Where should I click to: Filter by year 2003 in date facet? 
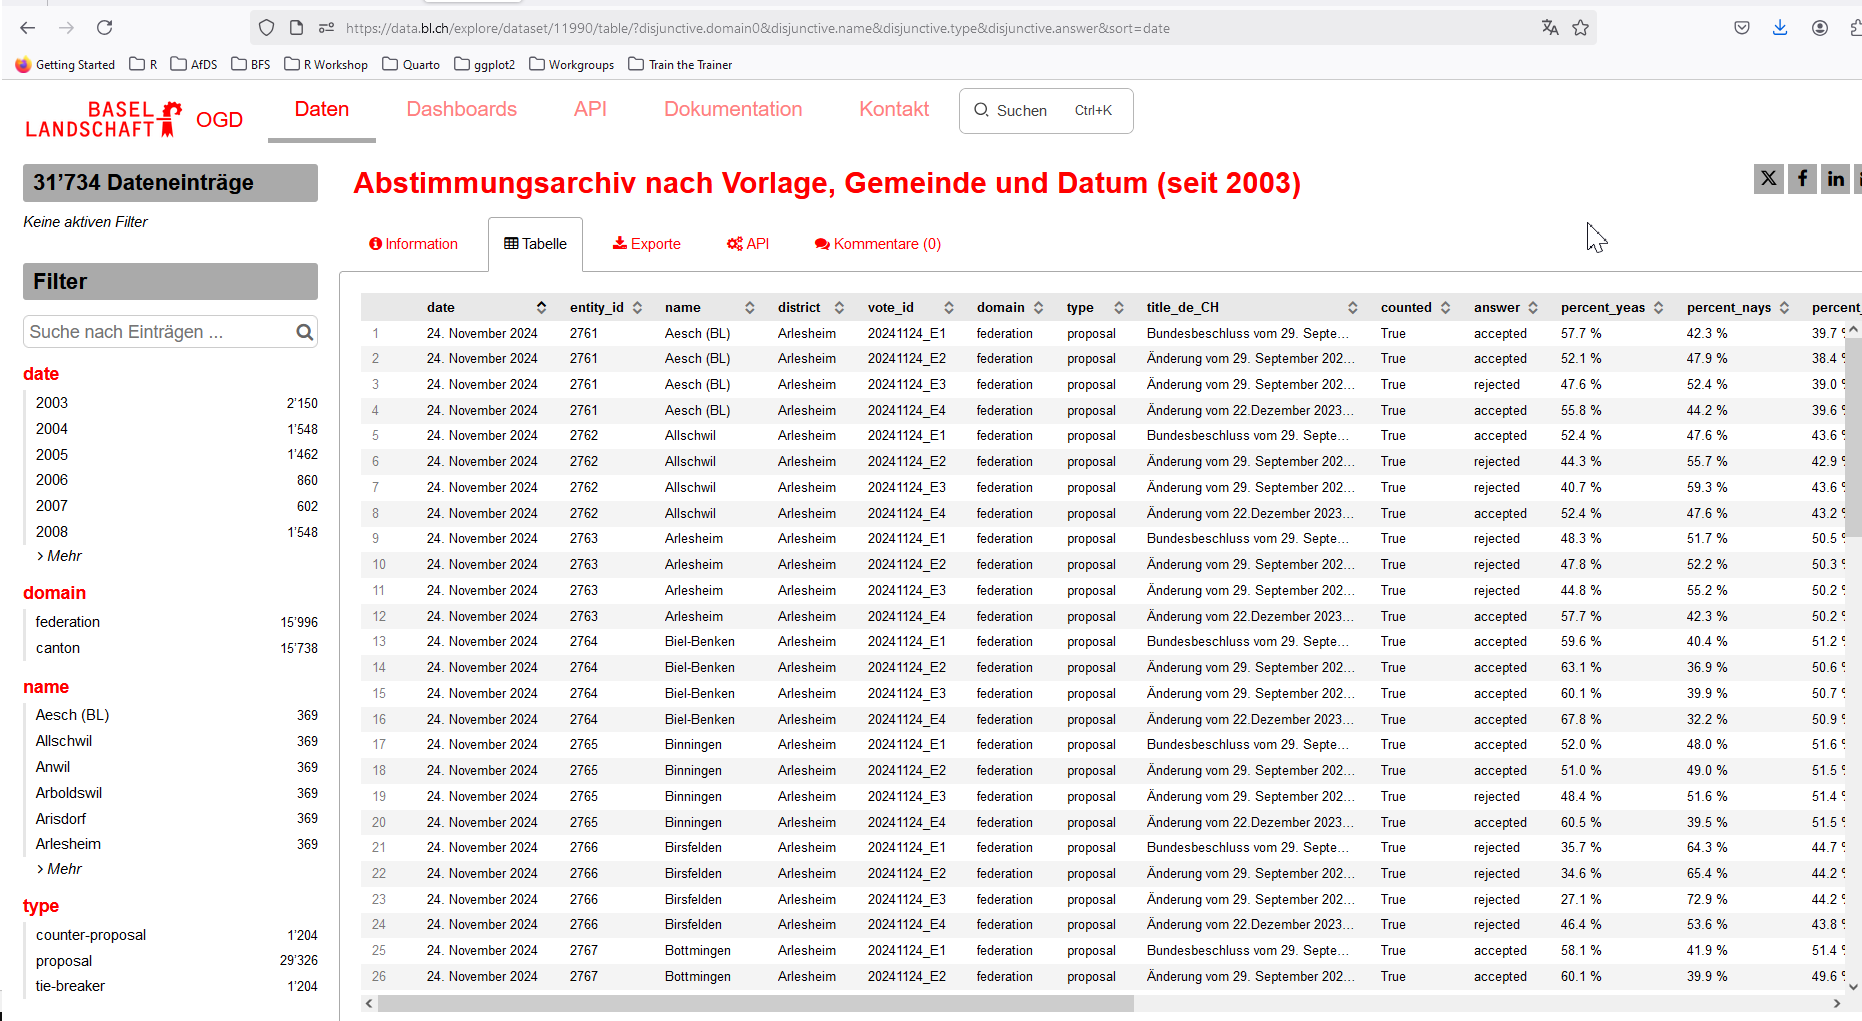click(52, 403)
